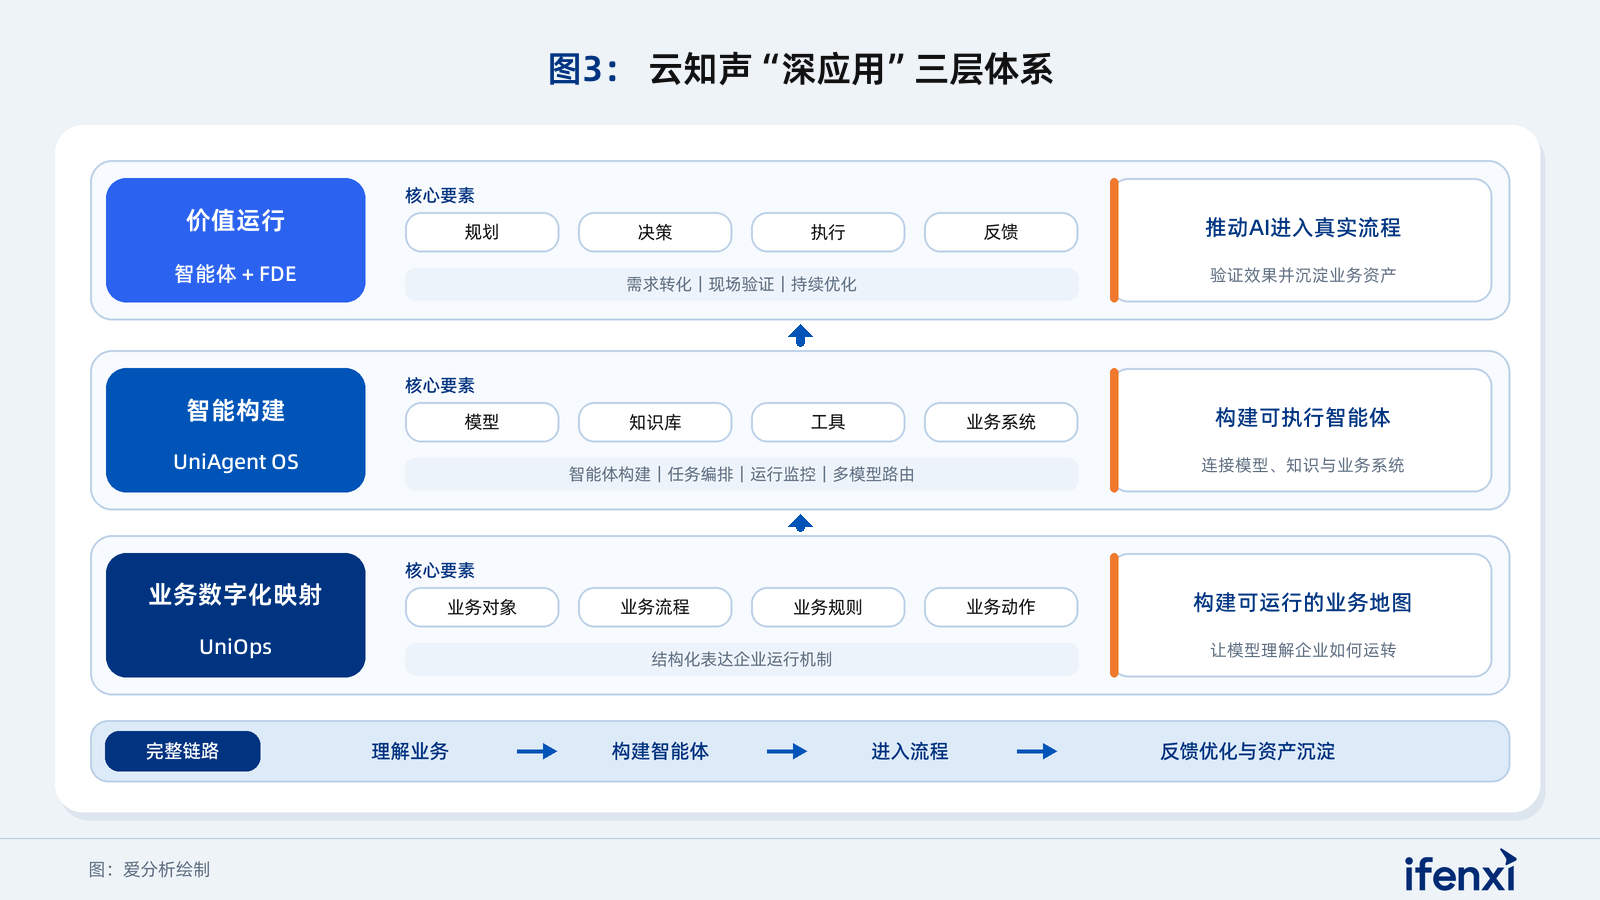Click the caption 图：爱分析绘制
1600x900 pixels.
[x=149, y=870]
